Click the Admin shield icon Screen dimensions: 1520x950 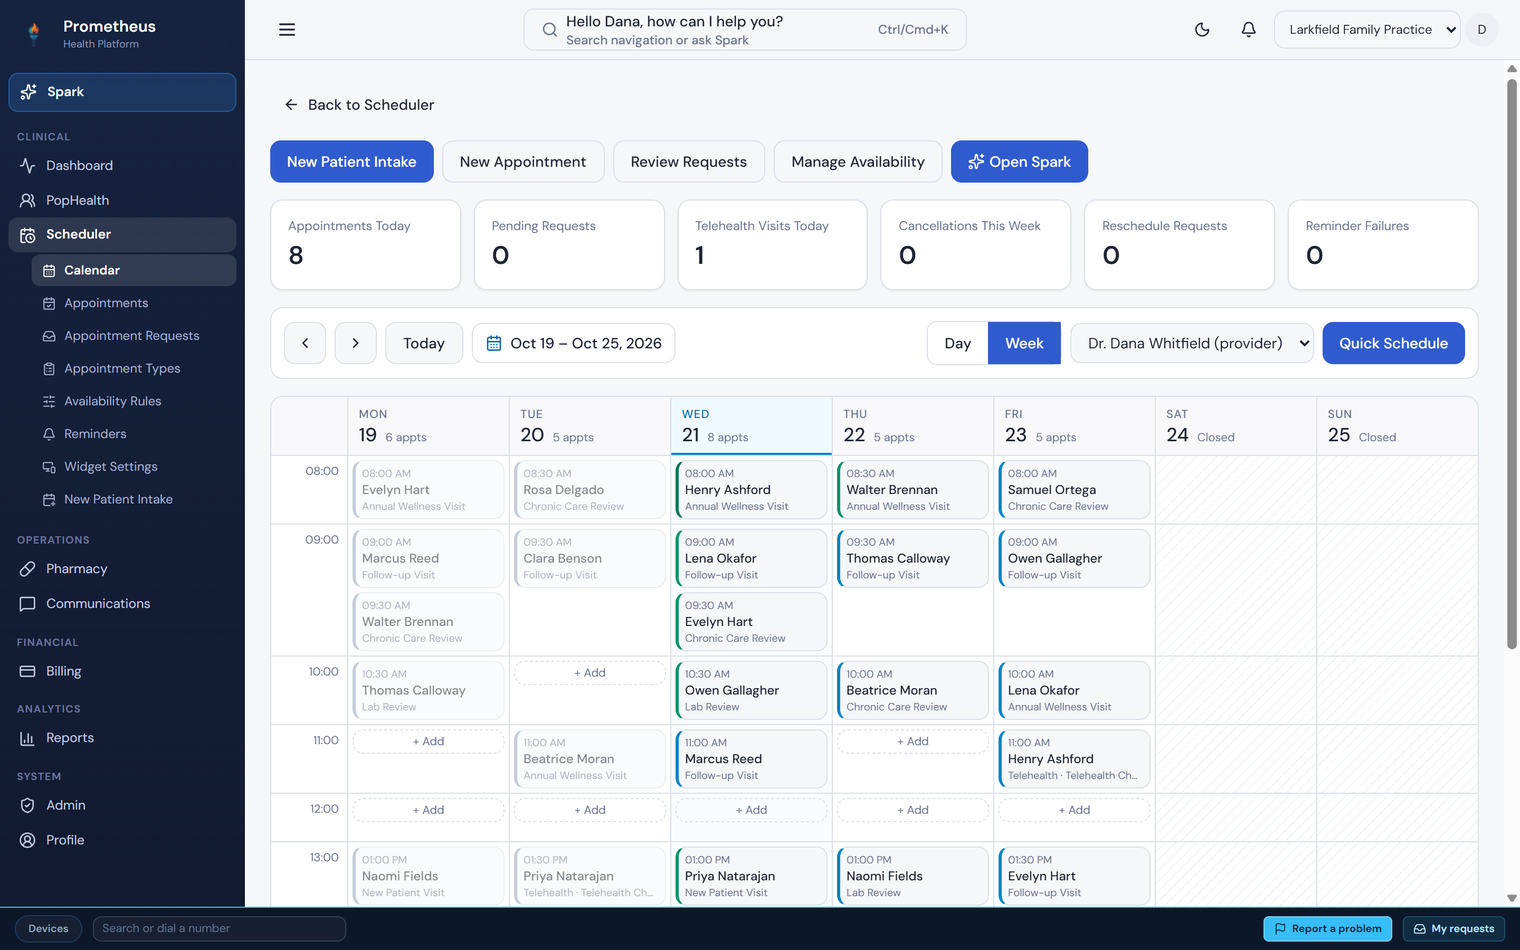[x=28, y=806]
